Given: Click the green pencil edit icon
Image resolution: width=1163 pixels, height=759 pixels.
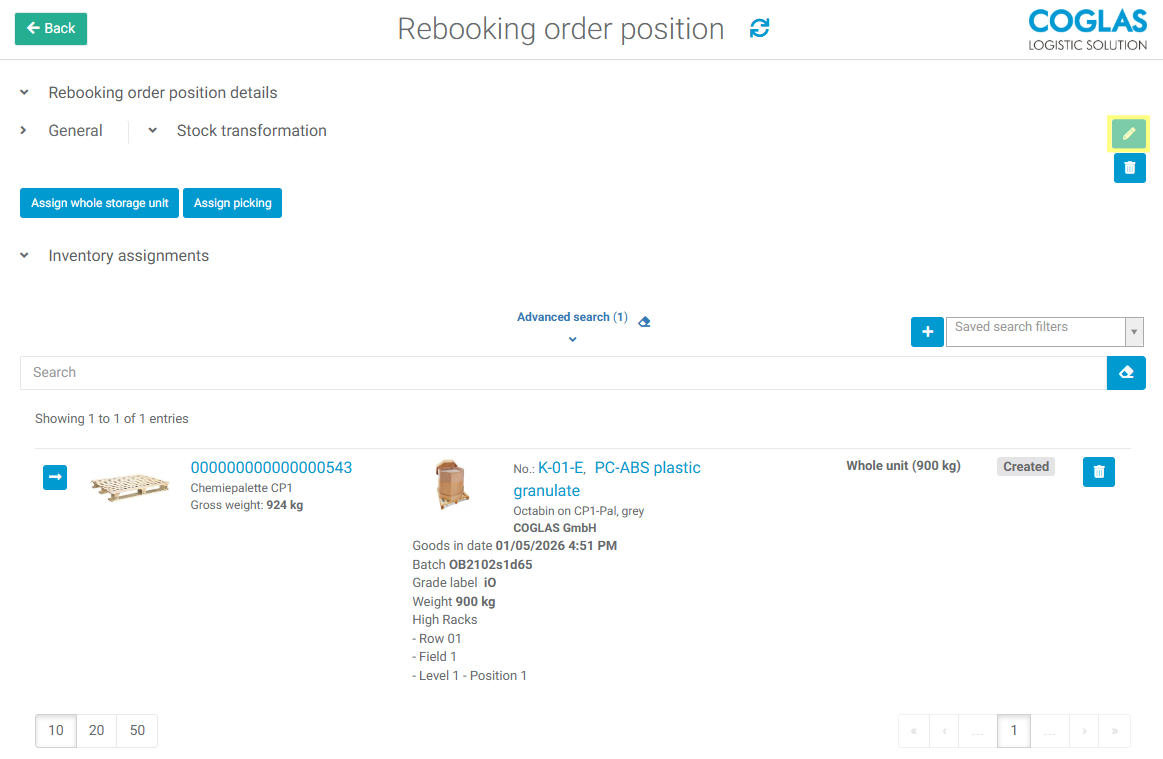Looking at the screenshot, I should pyautogui.click(x=1129, y=133).
